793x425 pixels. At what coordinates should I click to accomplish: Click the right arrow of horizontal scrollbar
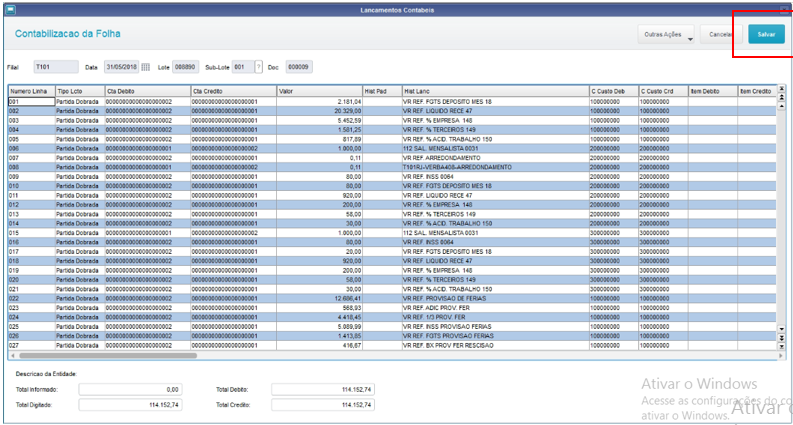point(781,356)
